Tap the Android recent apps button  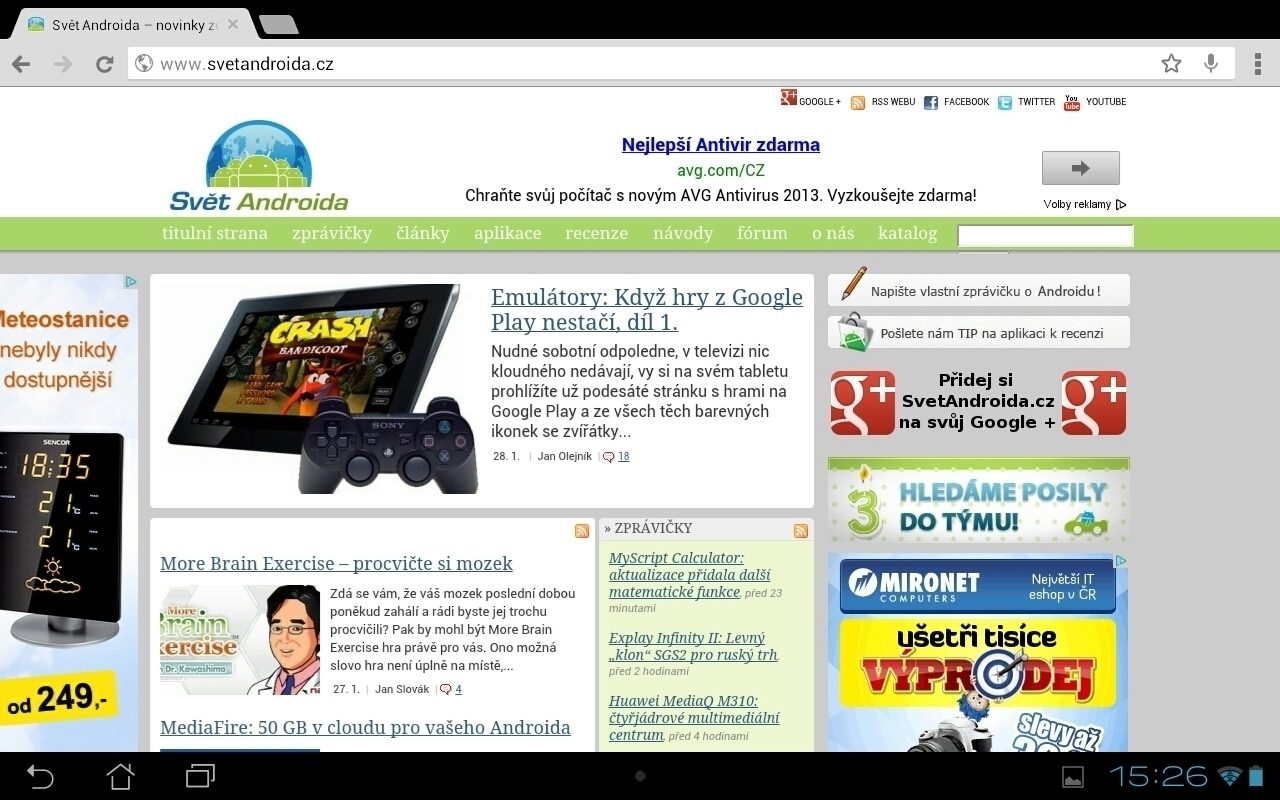[x=200, y=776]
